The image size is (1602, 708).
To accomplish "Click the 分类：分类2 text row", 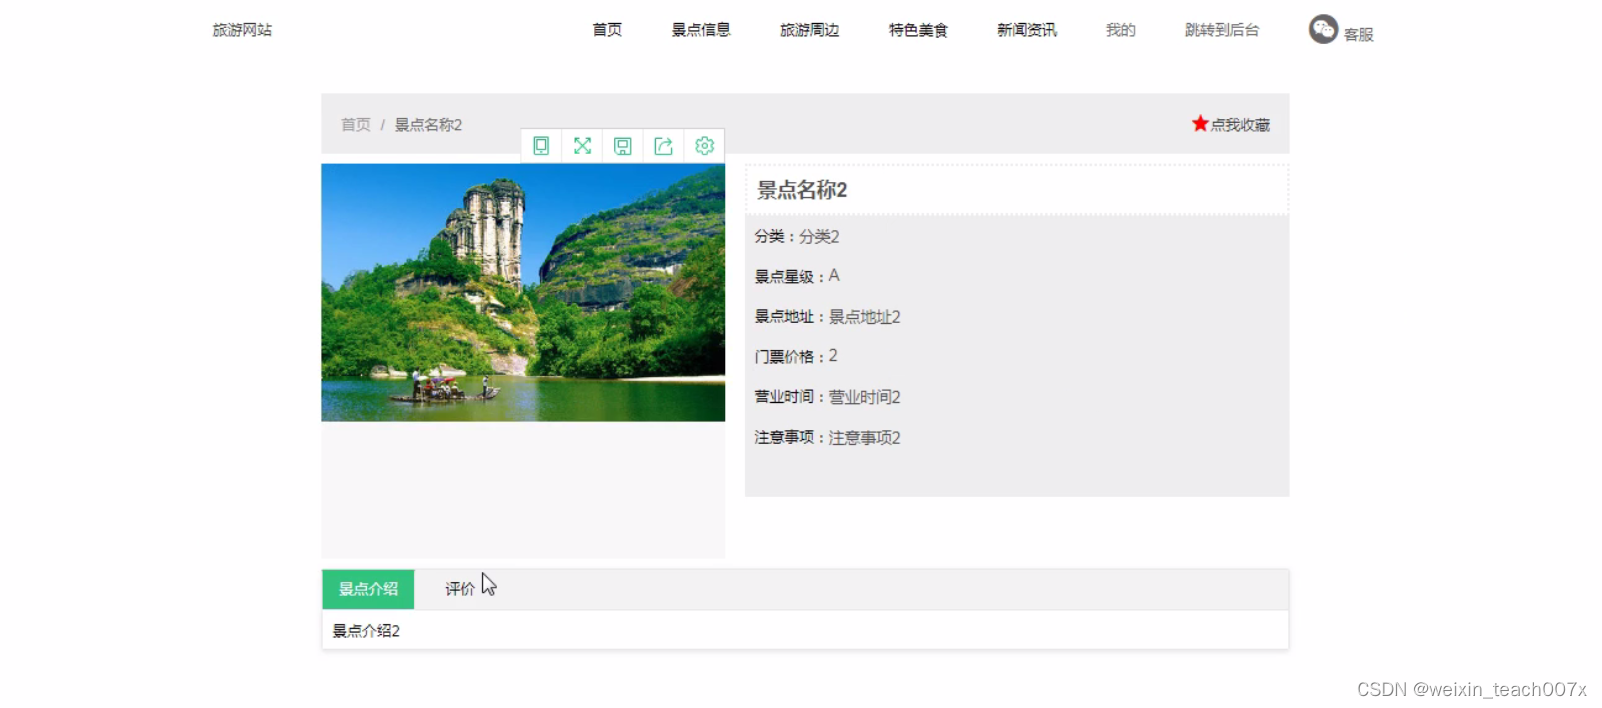I will (797, 237).
